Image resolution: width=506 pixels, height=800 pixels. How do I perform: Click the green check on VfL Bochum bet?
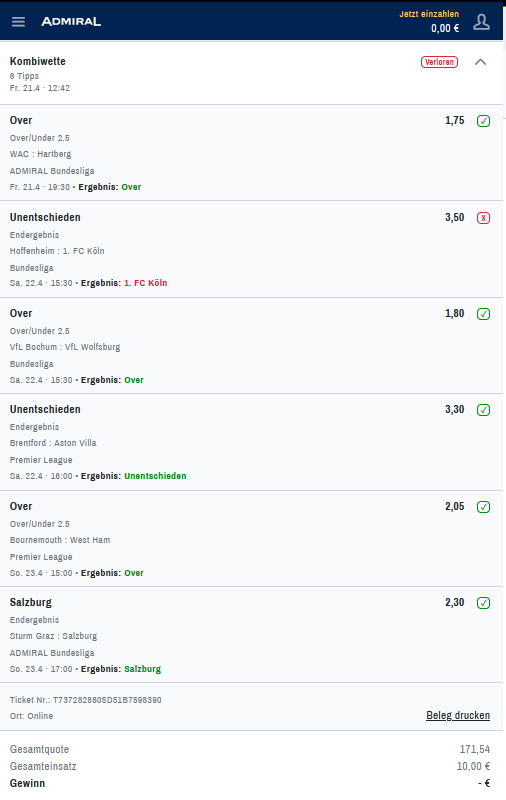click(484, 314)
